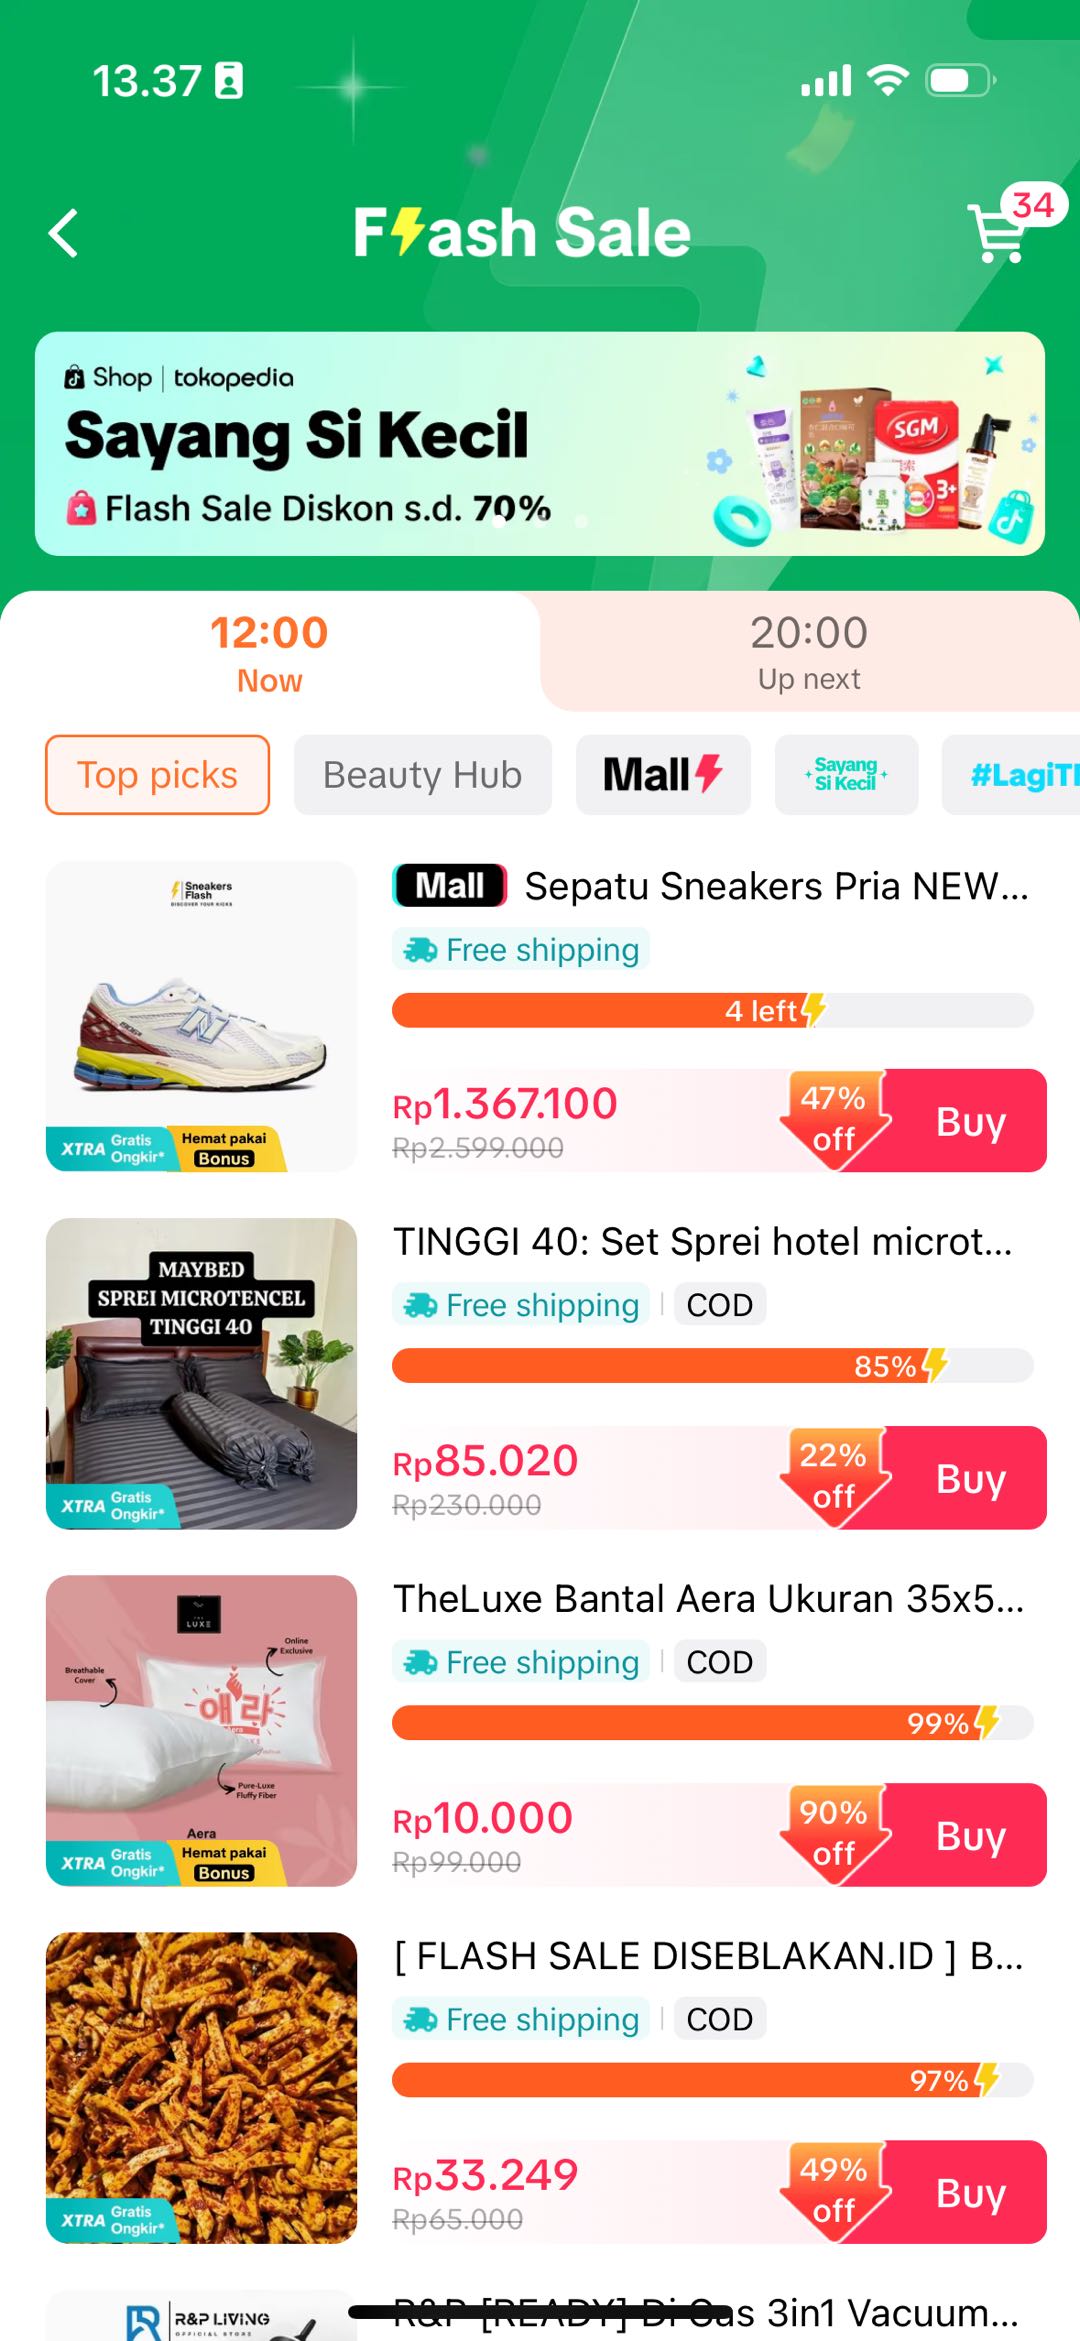This screenshot has width=1080, height=2341.
Task: Tap the free shipping truck icon on sneakers
Action: click(x=420, y=950)
